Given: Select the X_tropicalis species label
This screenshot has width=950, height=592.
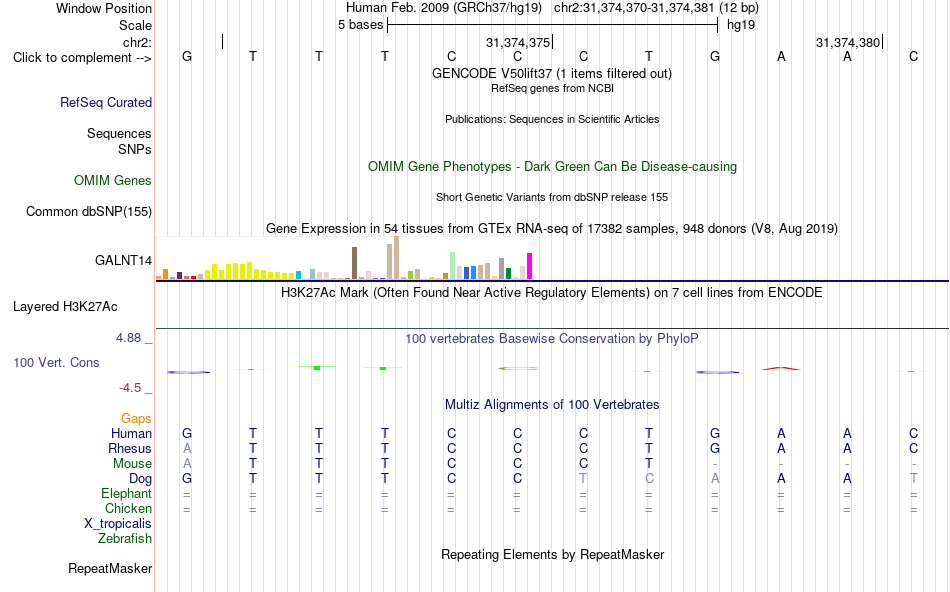Looking at the screenshot, I should coord(118,524).
